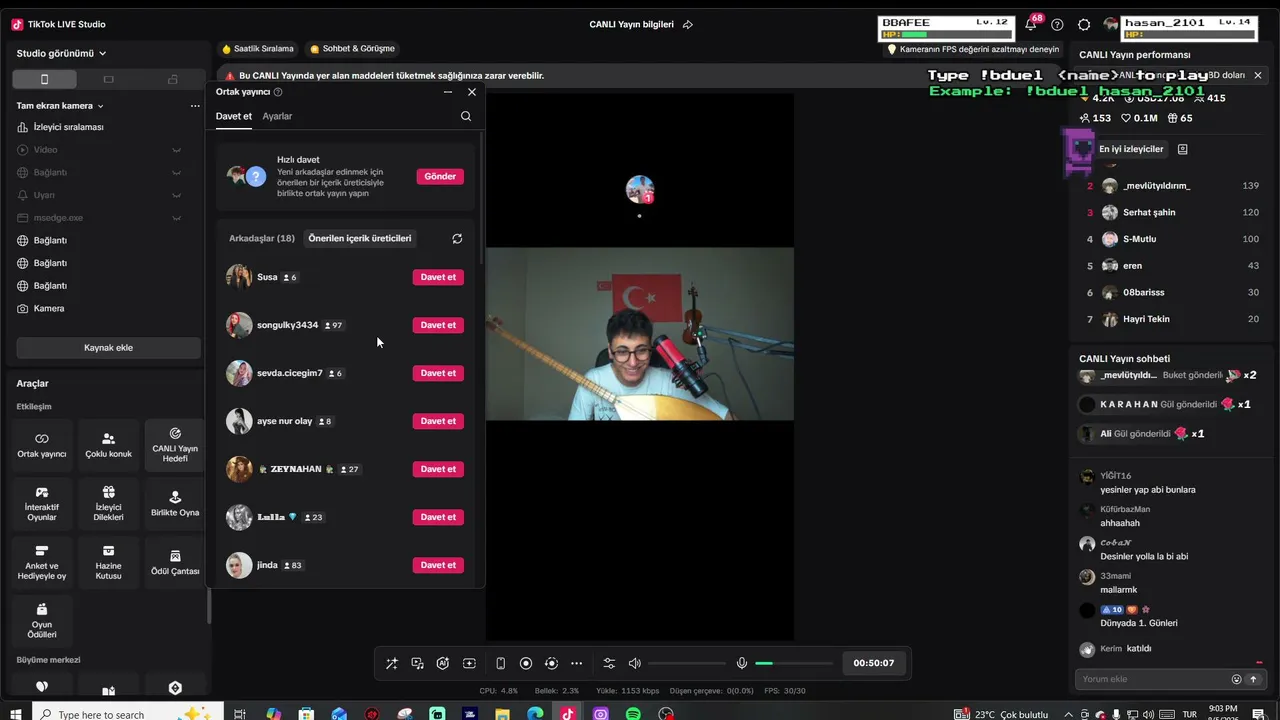
Task: Open the Sohbet & Görüşme tab
Action: pos(352,48)
